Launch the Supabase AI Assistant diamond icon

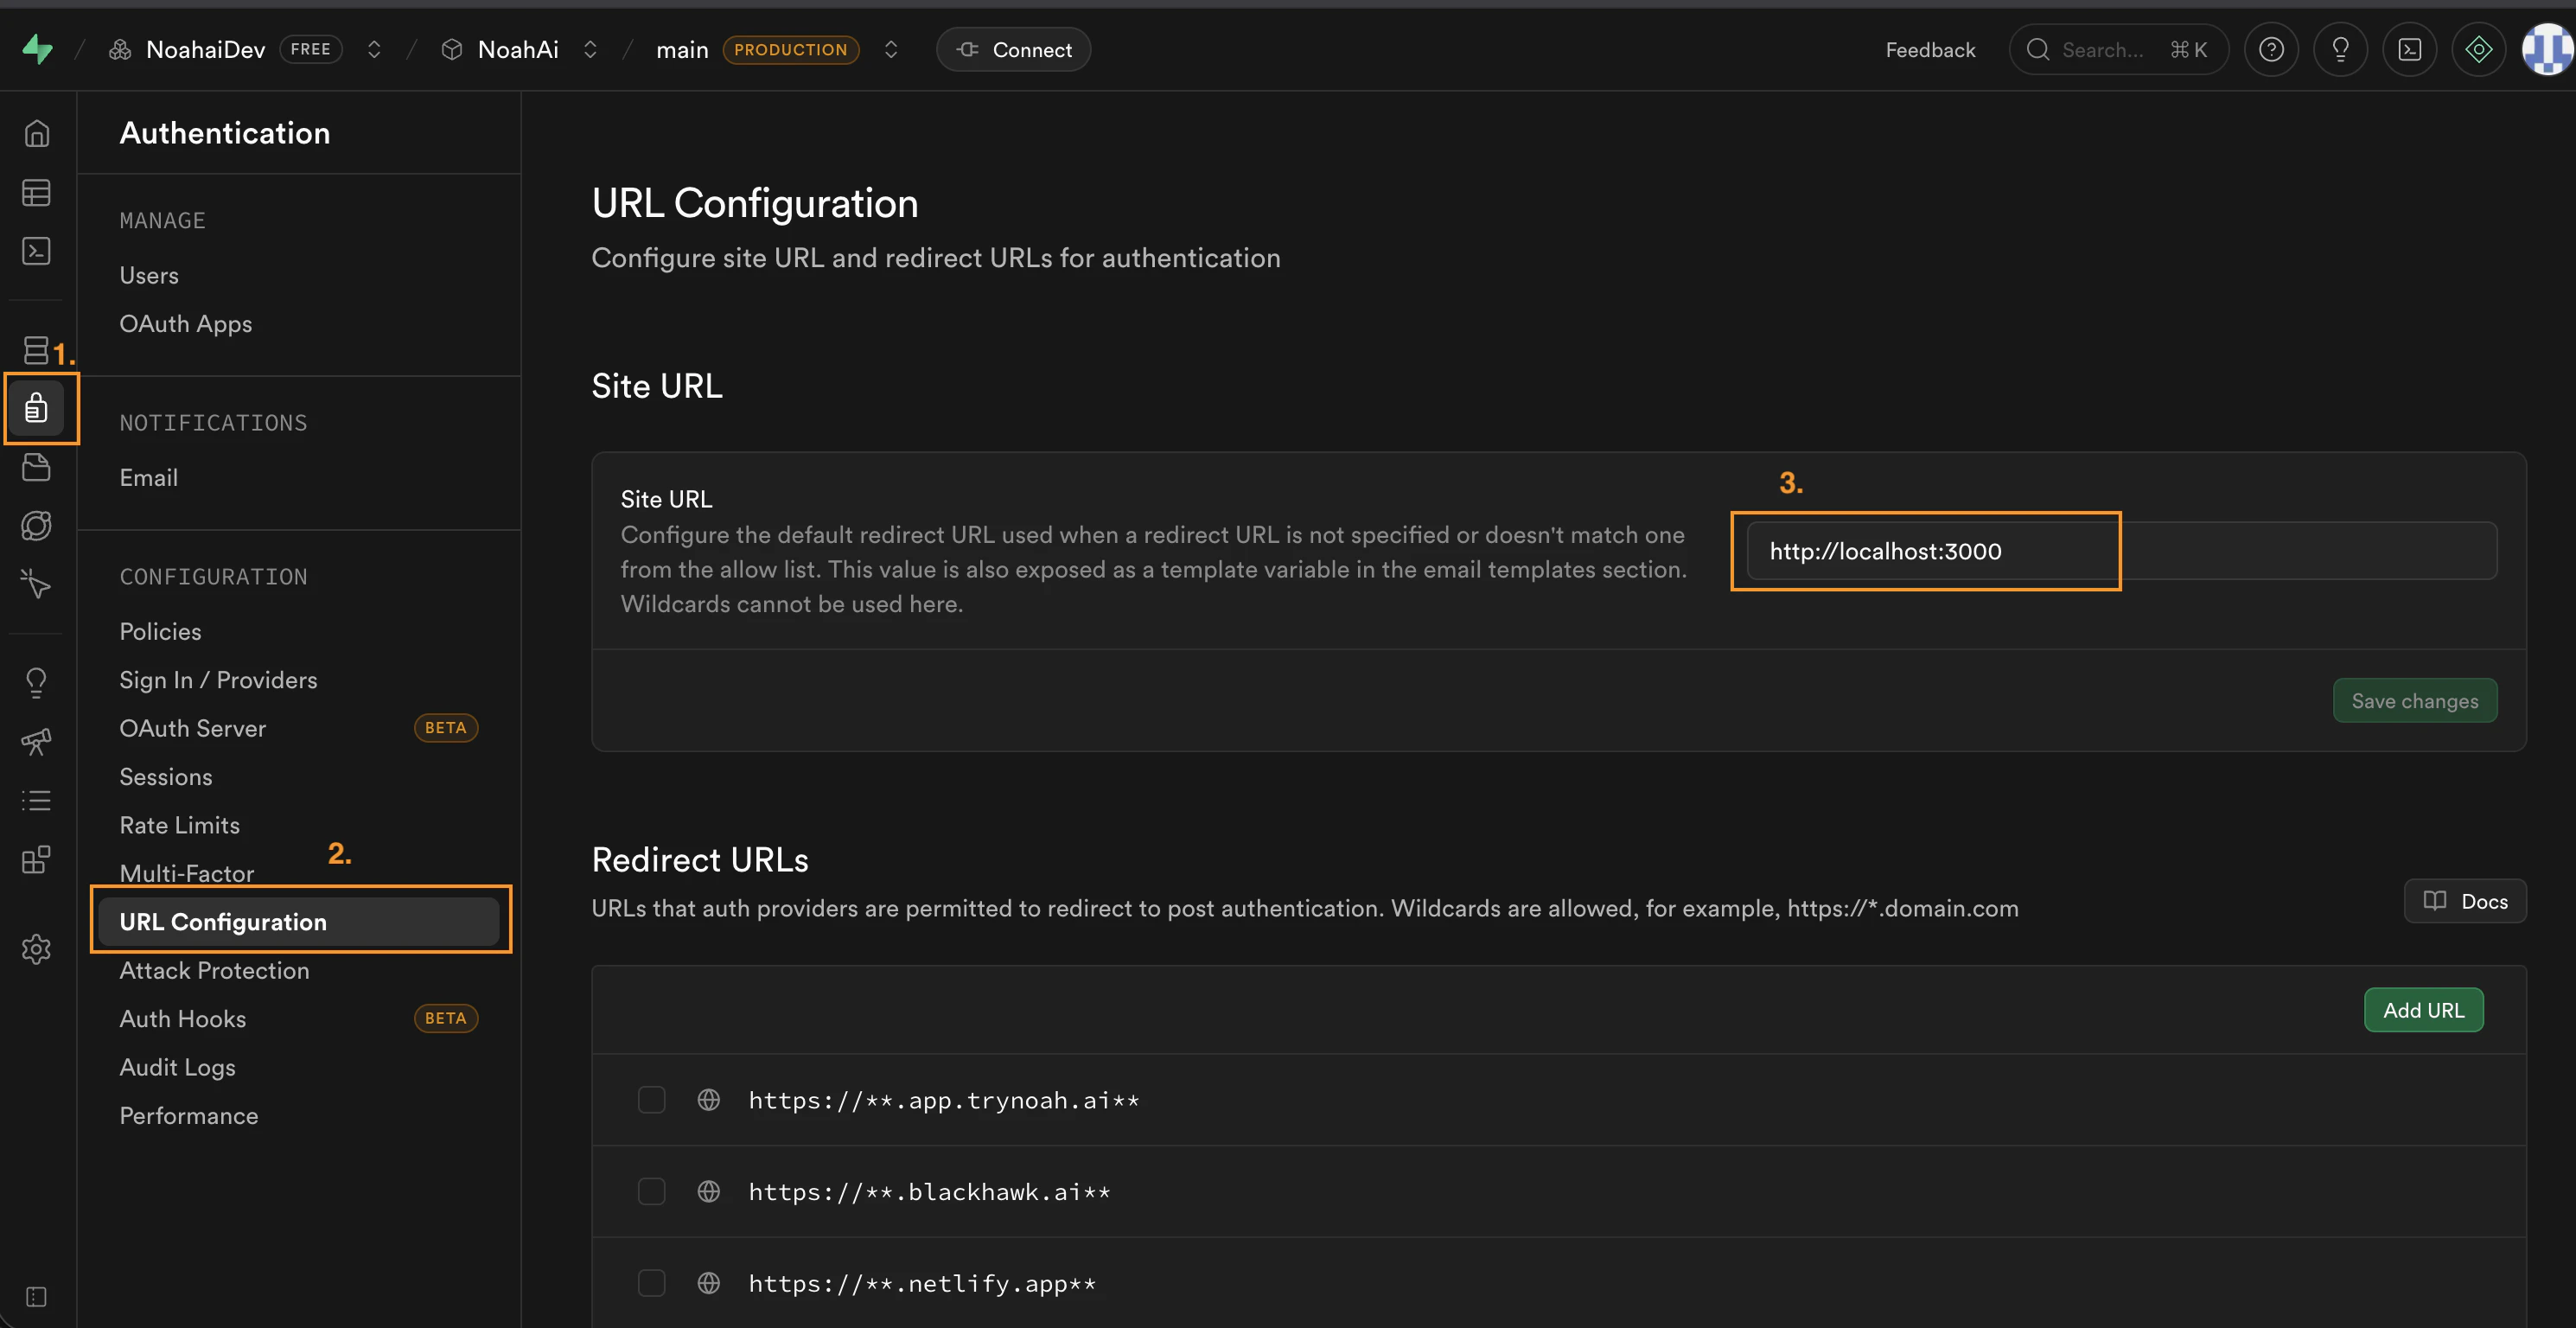(2478, 49)
